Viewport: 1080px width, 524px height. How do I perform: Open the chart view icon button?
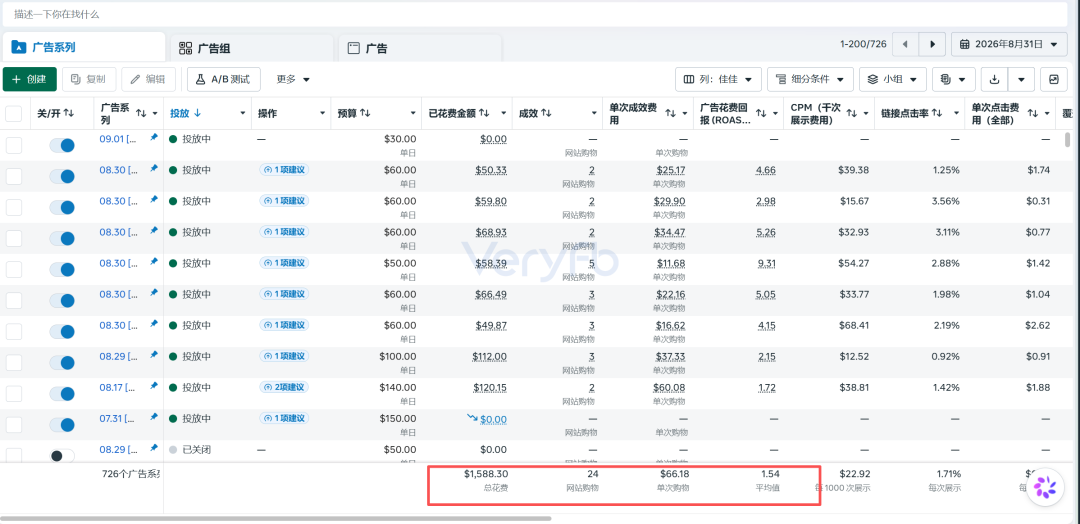pyautogui.click(x=1053, y=79)
